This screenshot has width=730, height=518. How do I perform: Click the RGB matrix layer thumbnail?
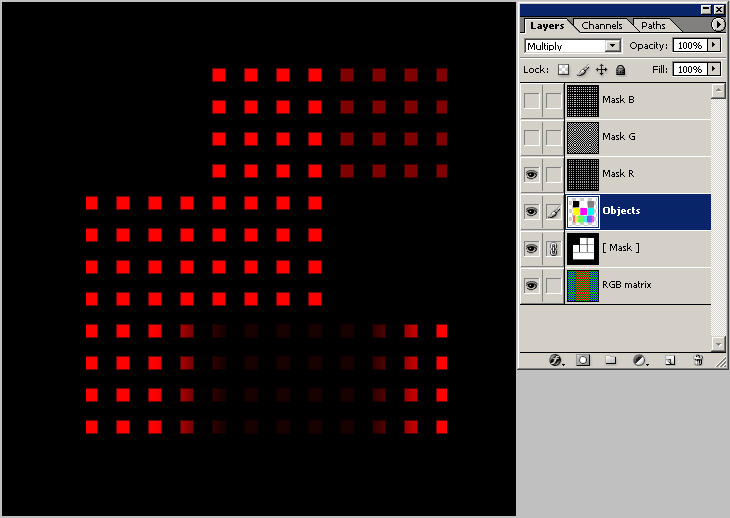click(x=583, y=286)
